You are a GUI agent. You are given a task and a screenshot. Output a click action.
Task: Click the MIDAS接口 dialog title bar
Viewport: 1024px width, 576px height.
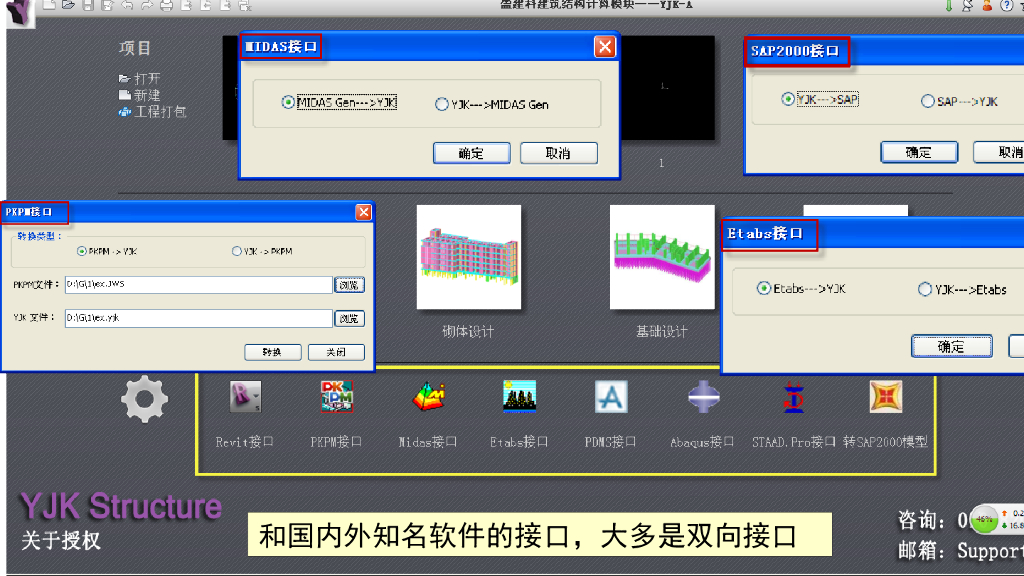tap(429, 46)
